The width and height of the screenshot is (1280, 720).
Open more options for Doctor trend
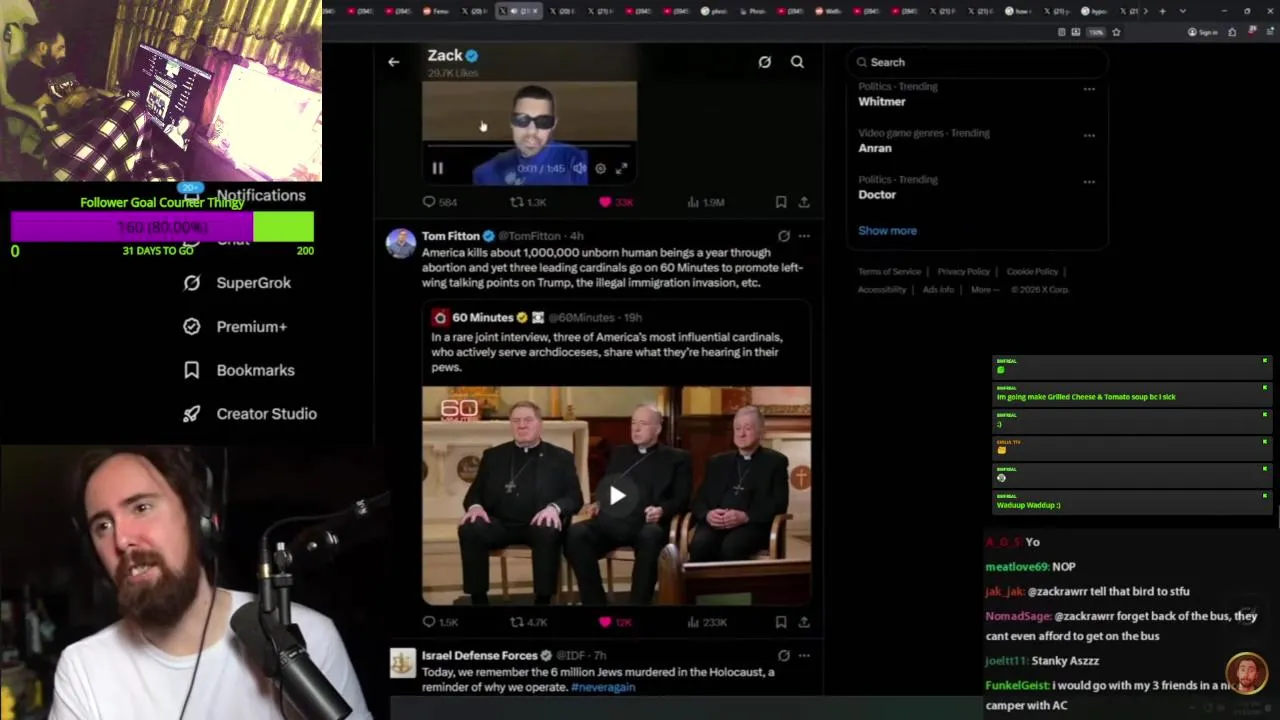click(1089, 182)
